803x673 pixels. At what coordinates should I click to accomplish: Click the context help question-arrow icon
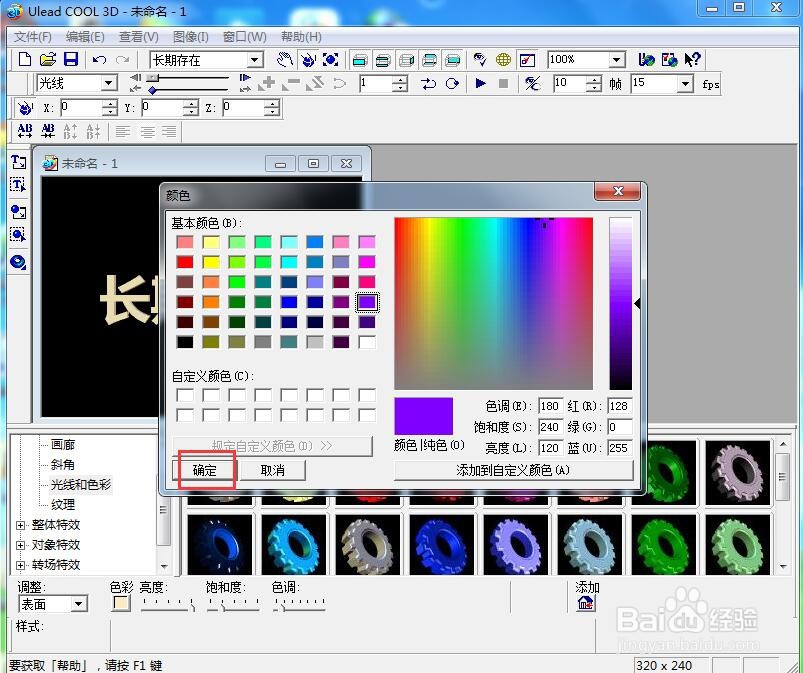click(x=692, y=60)
